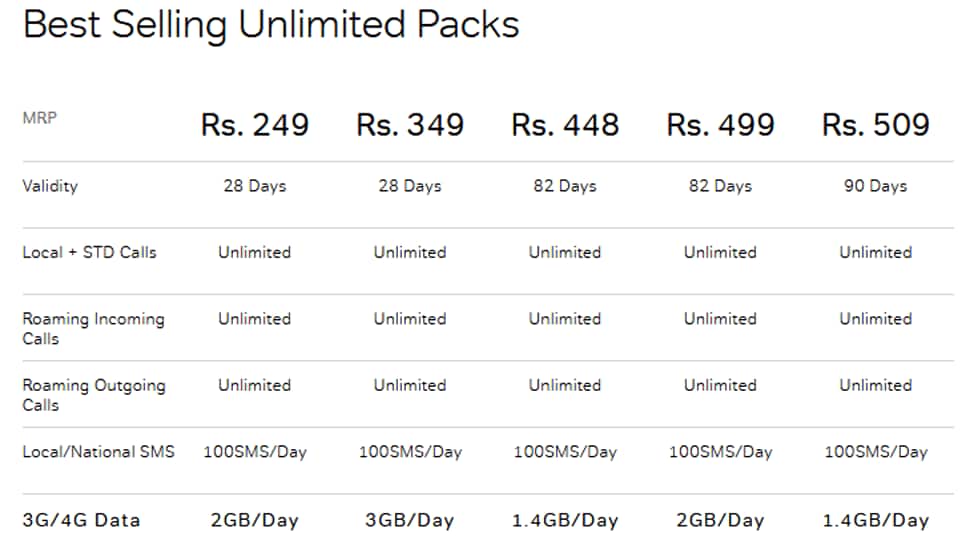Click the Roaming Outgoing Calls label

point(94,395)
